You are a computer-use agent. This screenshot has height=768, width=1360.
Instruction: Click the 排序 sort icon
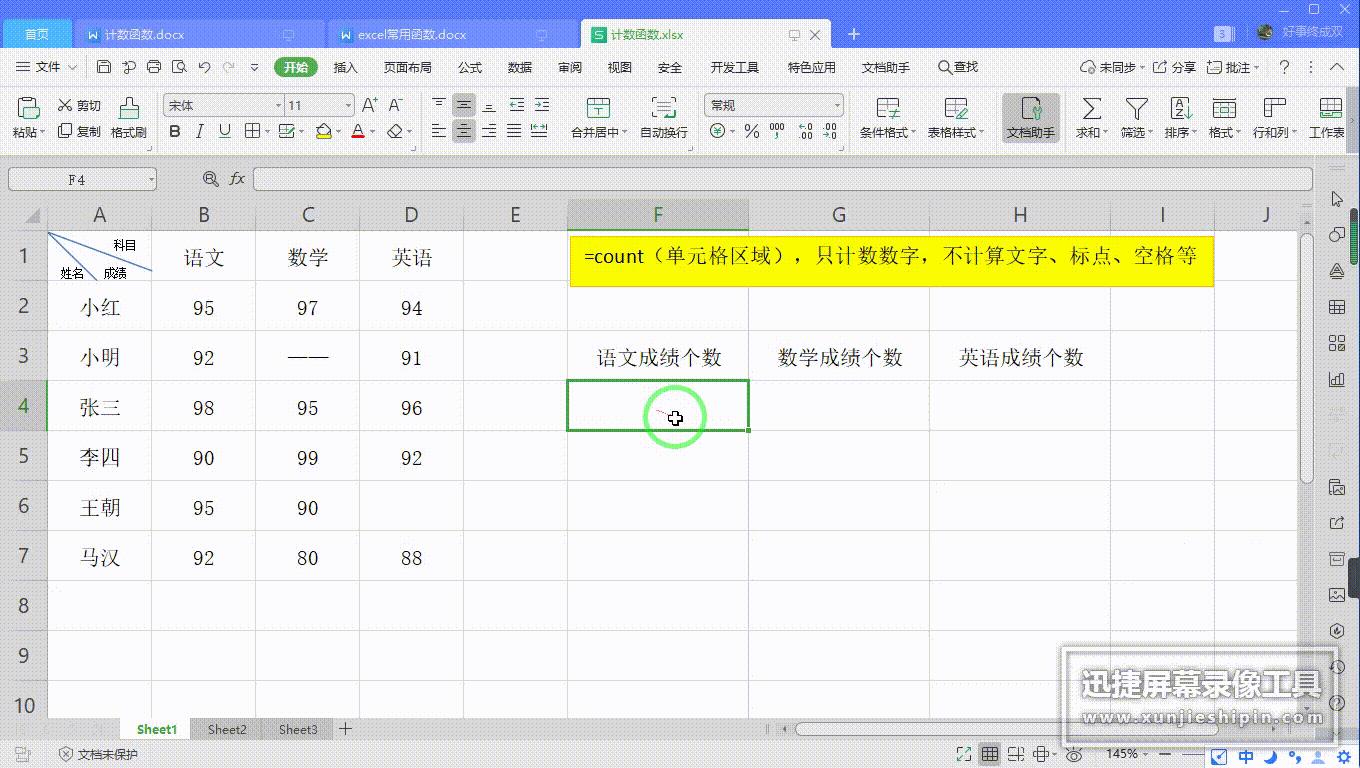(1181, 108)
